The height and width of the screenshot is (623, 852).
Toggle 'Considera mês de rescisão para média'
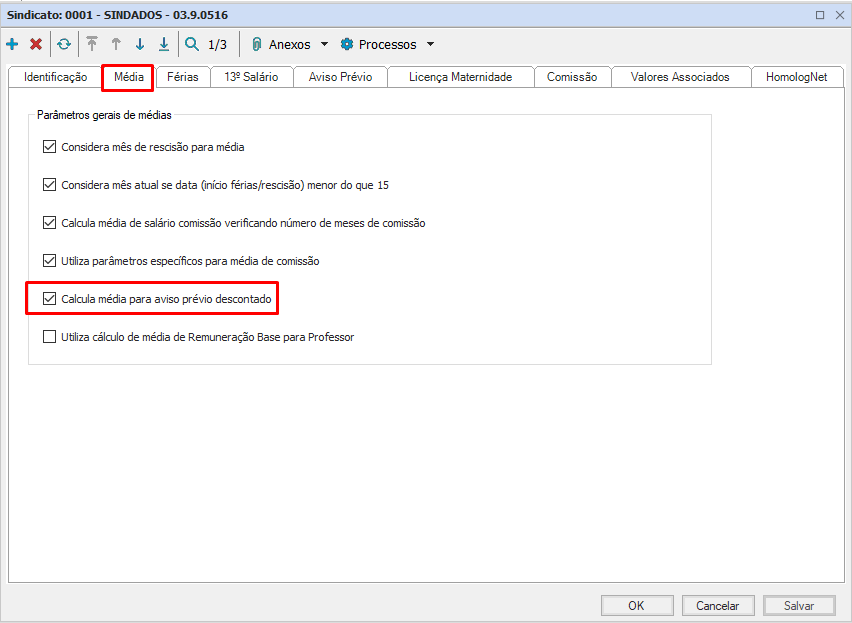(x=49, y=147)
